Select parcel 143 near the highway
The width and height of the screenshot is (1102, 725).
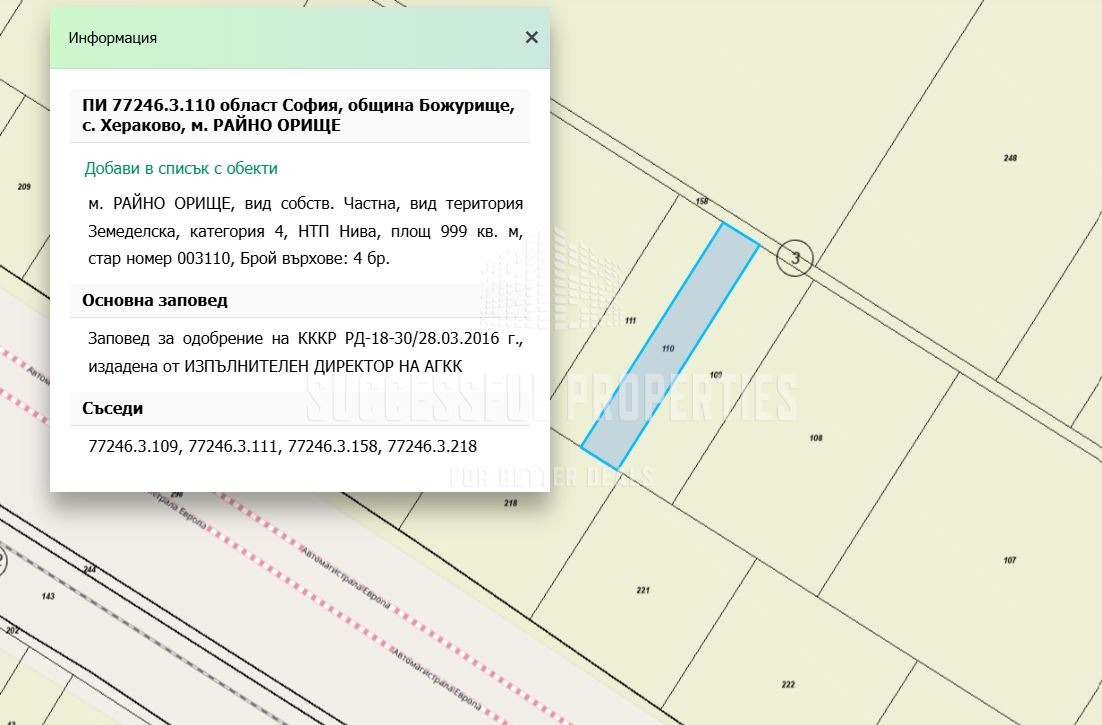[x=48, y=596]
